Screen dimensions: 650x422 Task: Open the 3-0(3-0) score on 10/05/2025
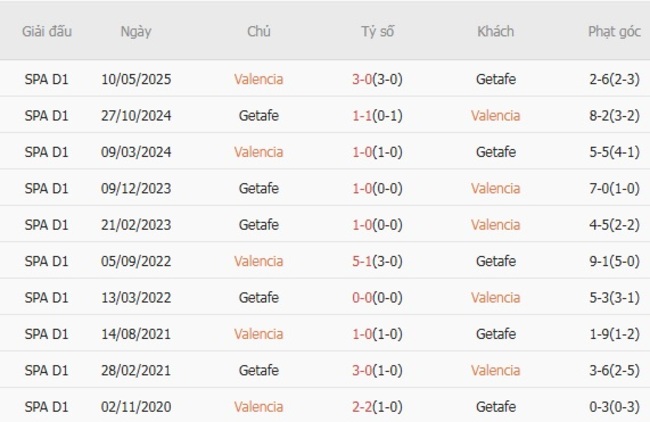[x=377, y=79]
